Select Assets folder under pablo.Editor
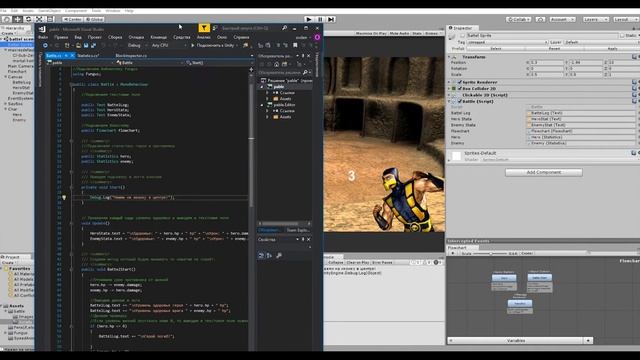 tap(285, 117)
